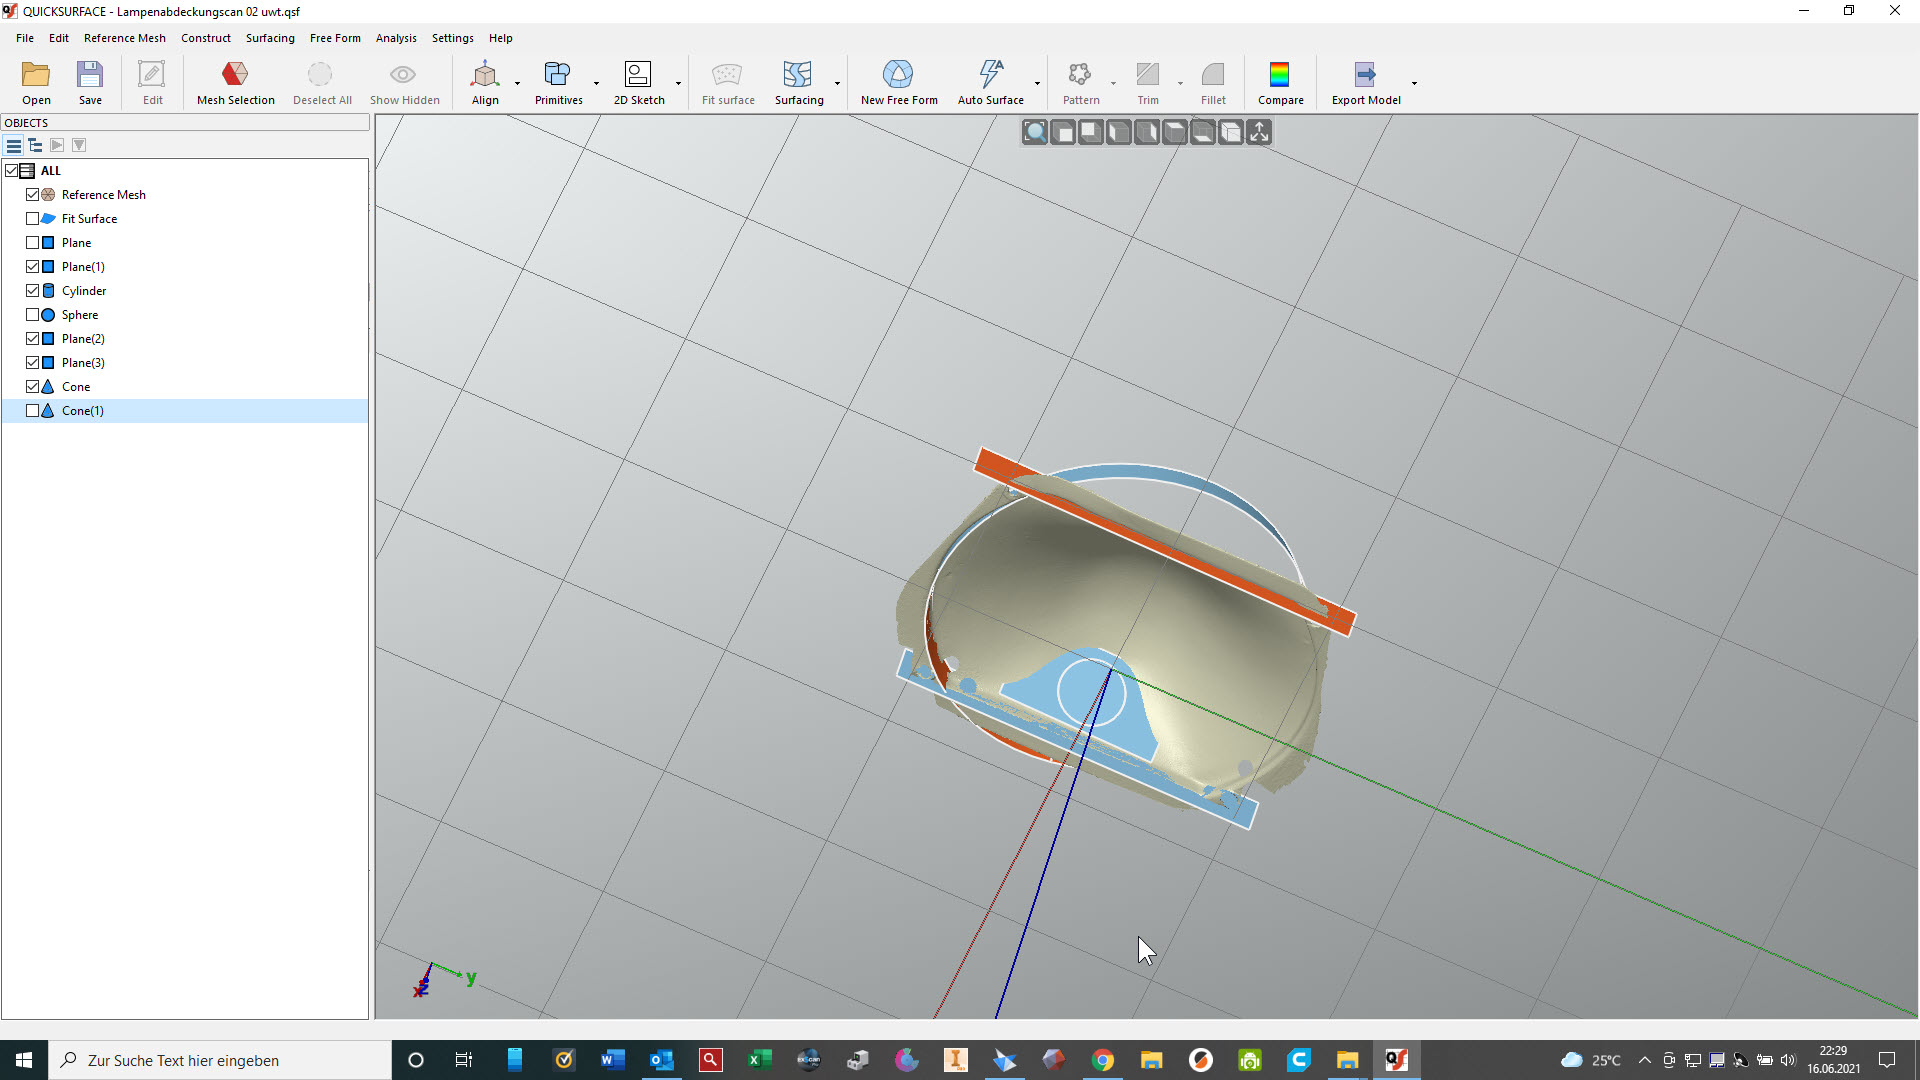Expand the Export Model dropdown arrow

pyautogui.click(x=1414, y=83)
